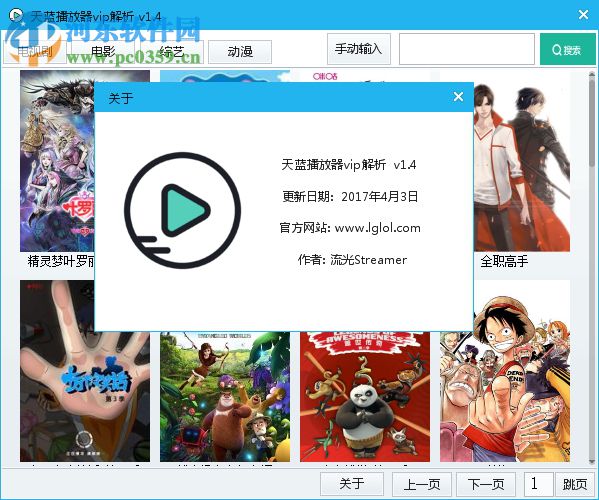Focus the search input field
The width and height of the screenshot is (599, 500).
click(x=466, y=49)
